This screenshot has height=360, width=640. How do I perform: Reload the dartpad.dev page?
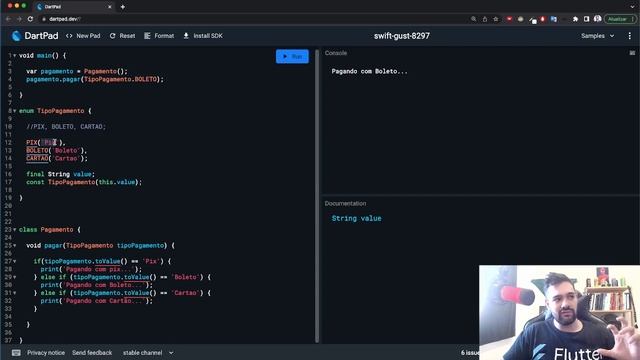[x=30, y=19]
